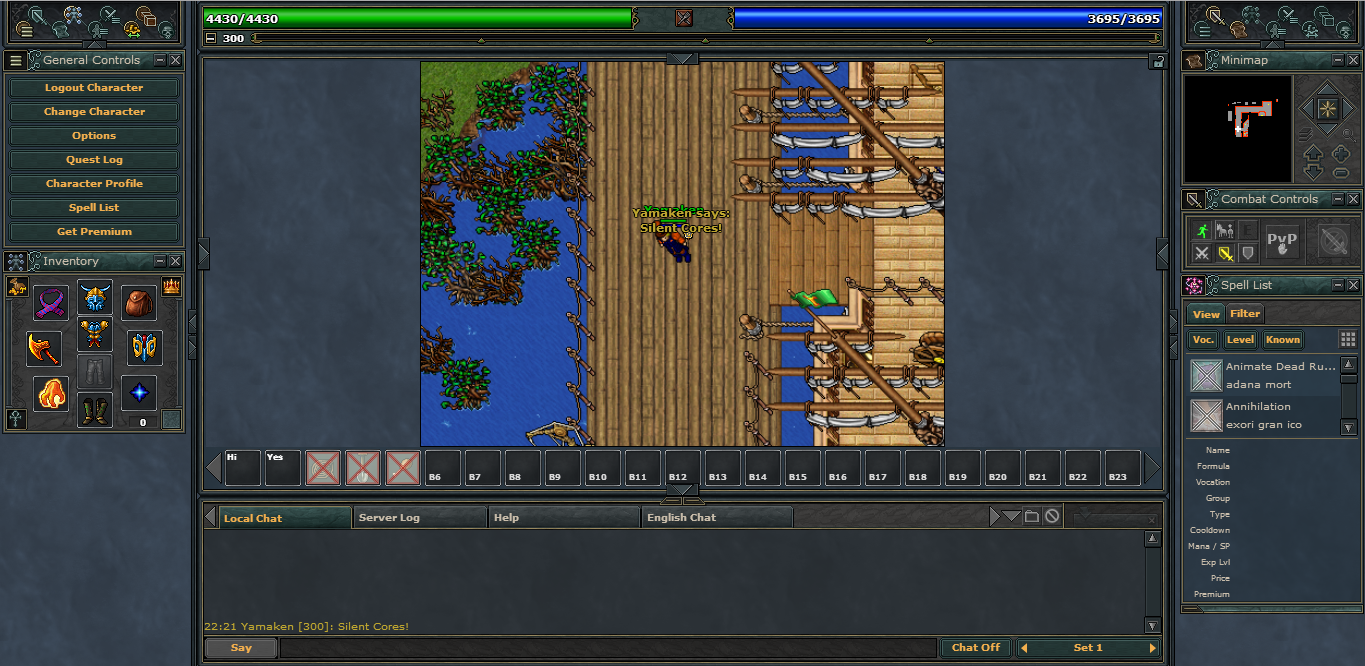Viewport: 1365px width, 666px height.
Task: Toggle Chat Off mode
Action: pyautogui.click(x=976, y=648)
